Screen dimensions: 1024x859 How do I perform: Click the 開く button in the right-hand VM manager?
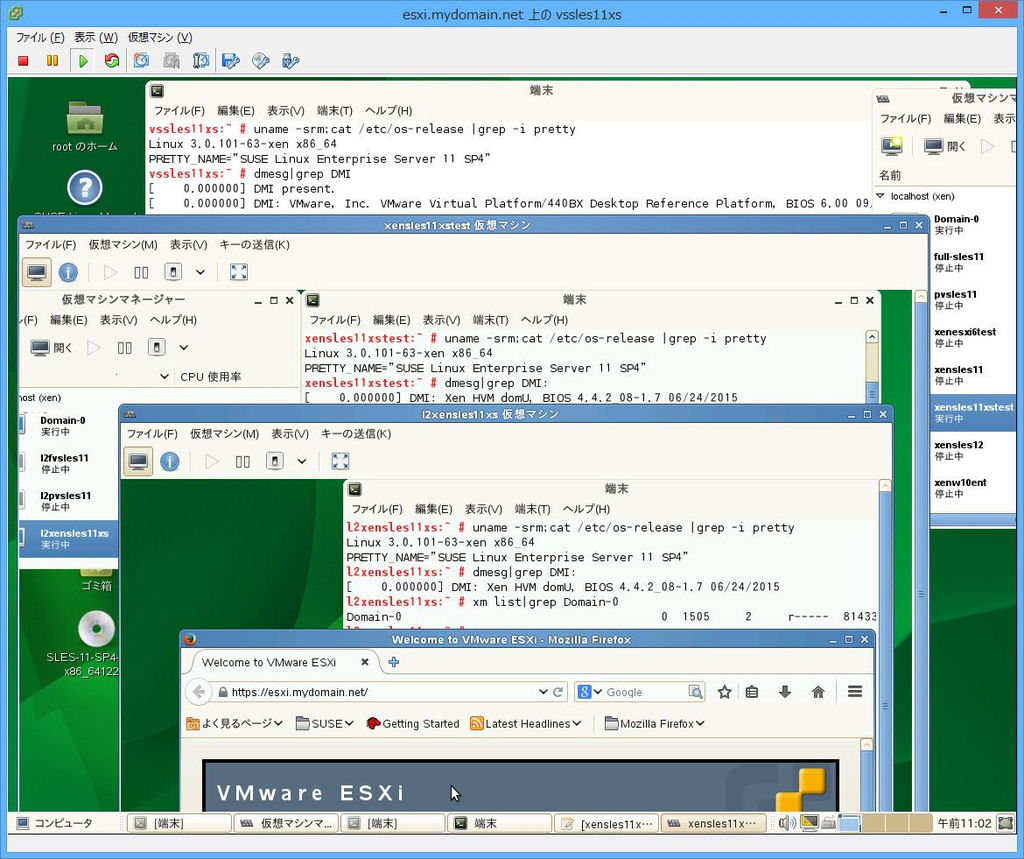point(945,146)
